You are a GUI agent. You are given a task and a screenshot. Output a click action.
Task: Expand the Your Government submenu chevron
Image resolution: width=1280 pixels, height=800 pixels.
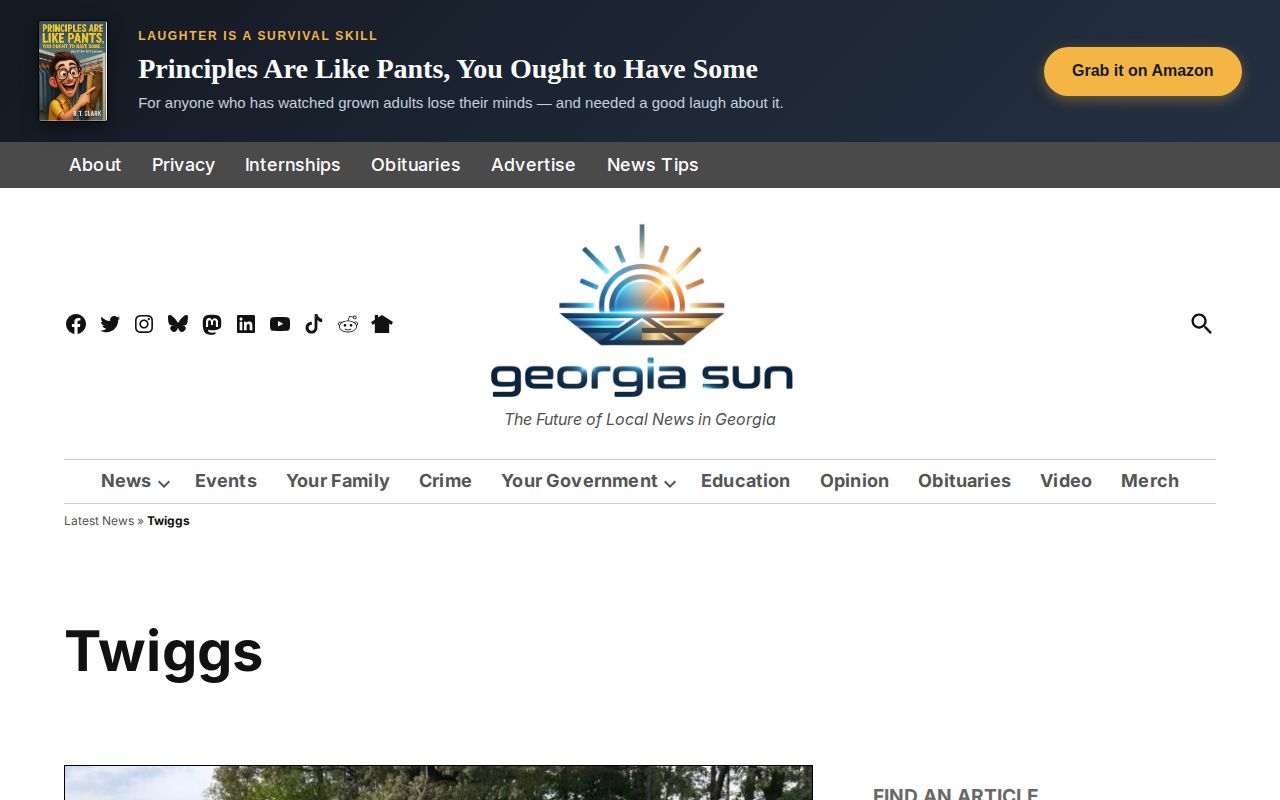670,484
